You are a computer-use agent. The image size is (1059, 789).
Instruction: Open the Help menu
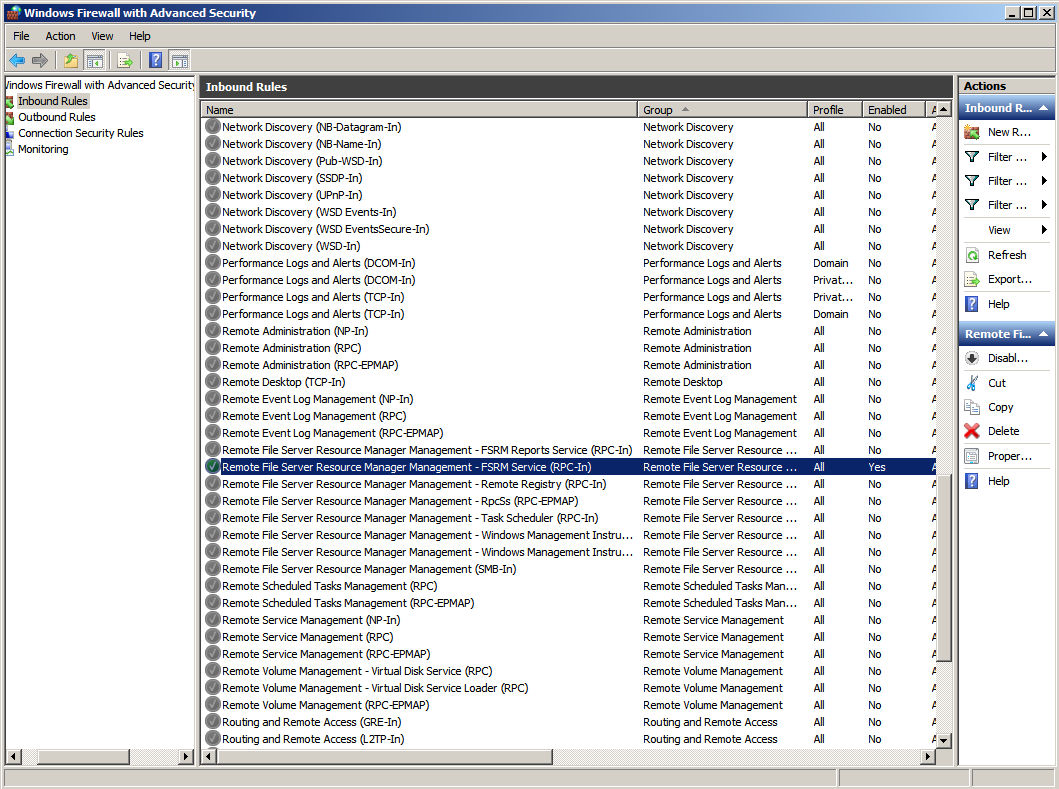tap(140, 36)
